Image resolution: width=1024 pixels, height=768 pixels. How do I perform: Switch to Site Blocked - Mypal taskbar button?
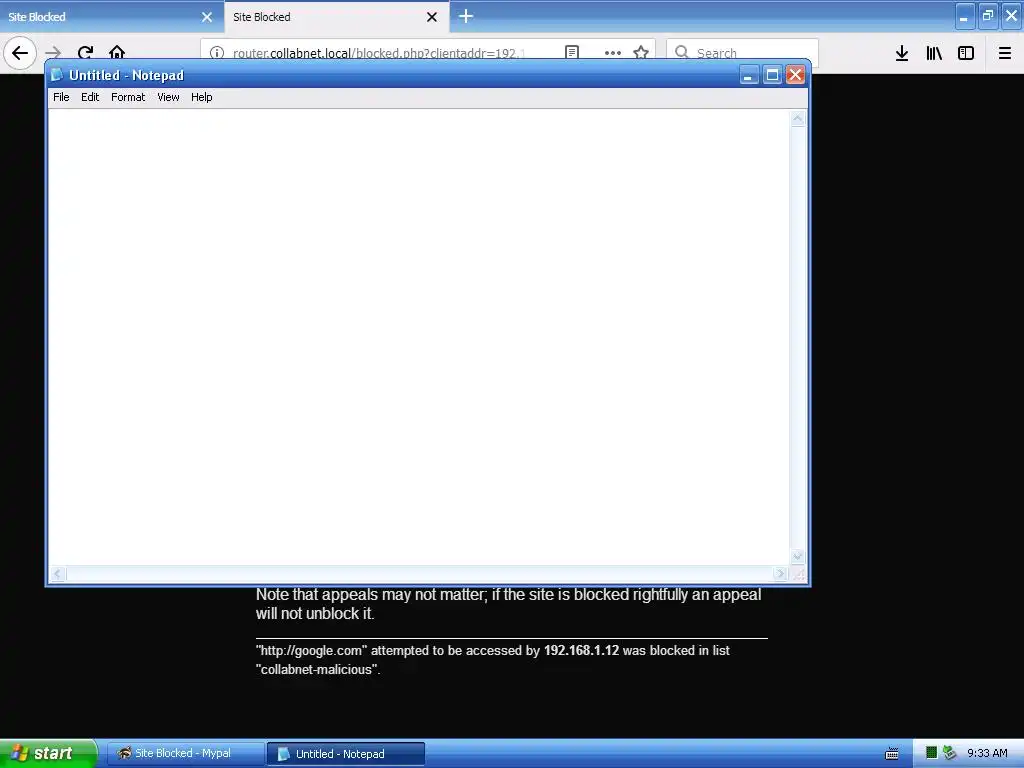click(x=185, y=754)
